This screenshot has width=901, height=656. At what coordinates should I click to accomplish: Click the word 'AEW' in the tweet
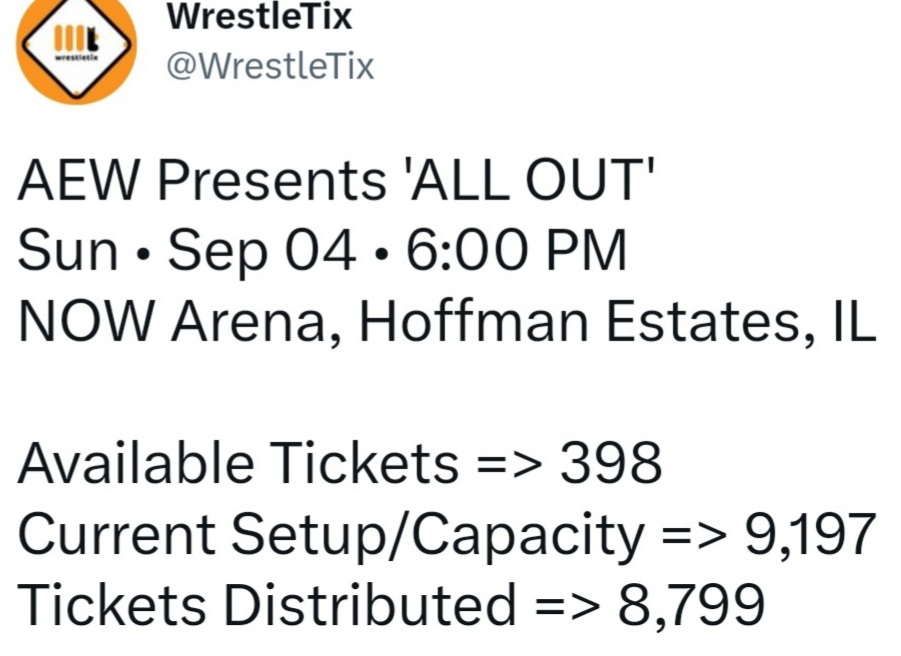tap(78, 179)
